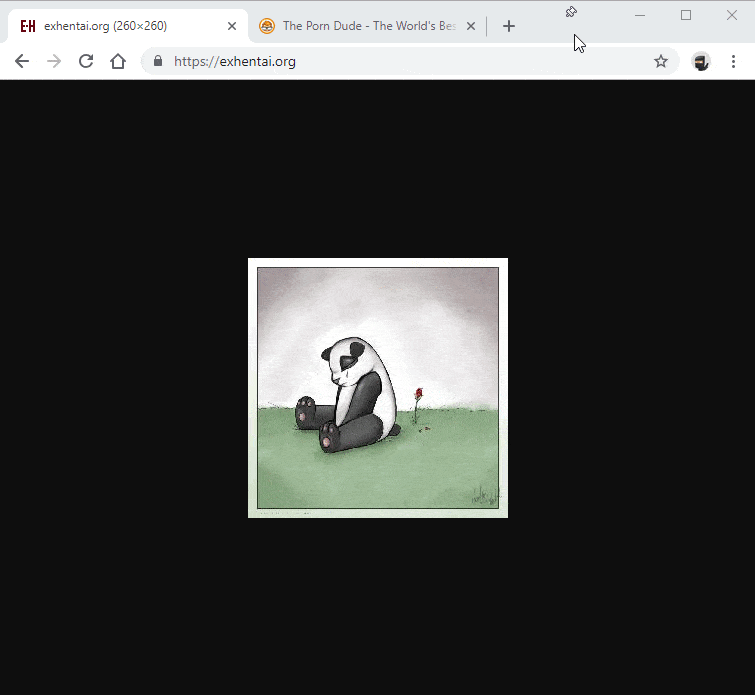
Task: Click the sad panda image
Action: (377, 388)
